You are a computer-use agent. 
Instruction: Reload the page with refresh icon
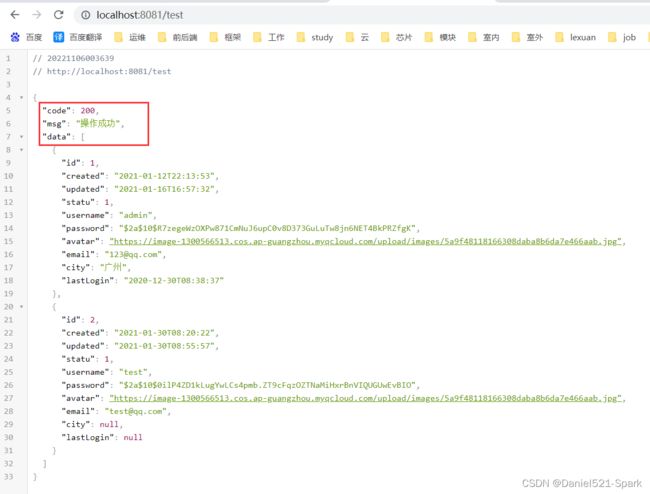[58, 15]
